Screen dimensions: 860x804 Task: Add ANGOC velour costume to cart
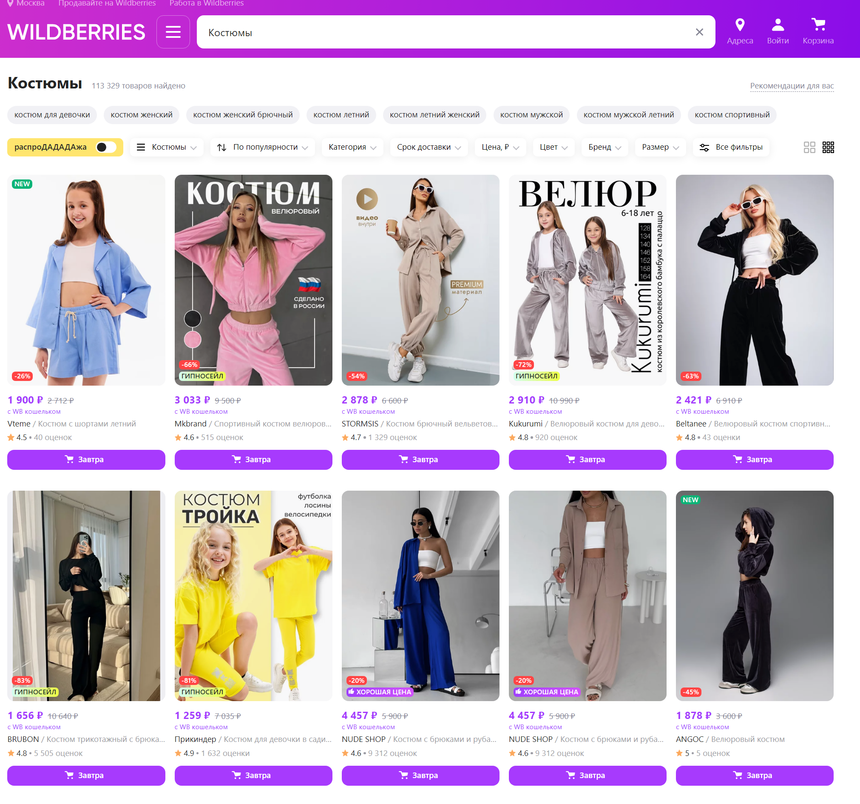pos(755,775)
